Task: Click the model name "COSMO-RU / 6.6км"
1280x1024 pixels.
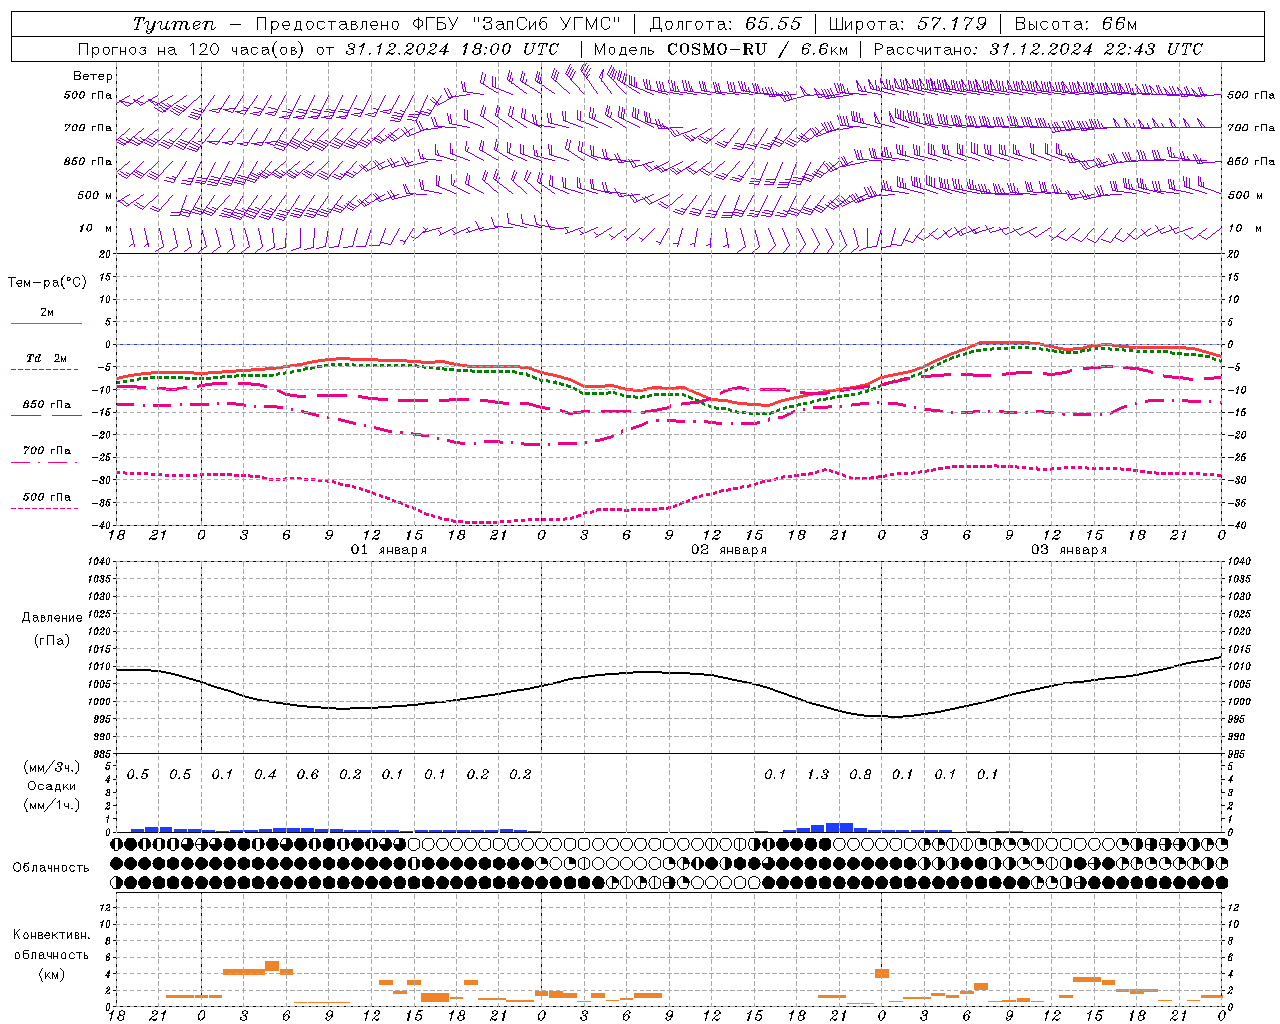Action: 757,49
